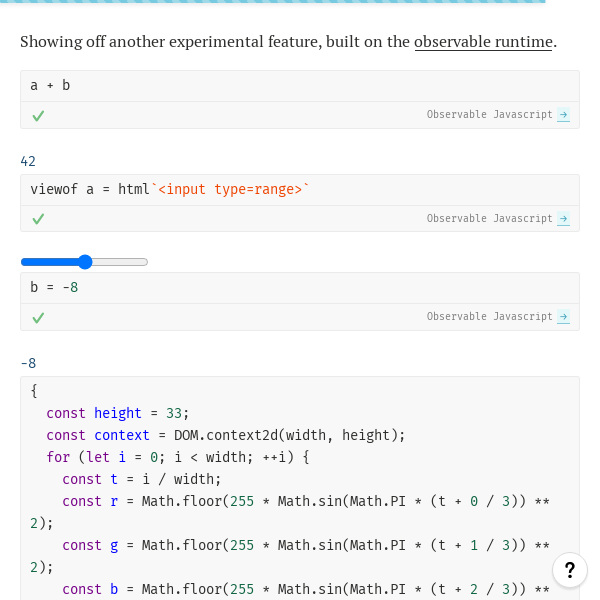Click the blue slider thumb handle
This screenshot has height=600, width=600.
tap(85, 262)
